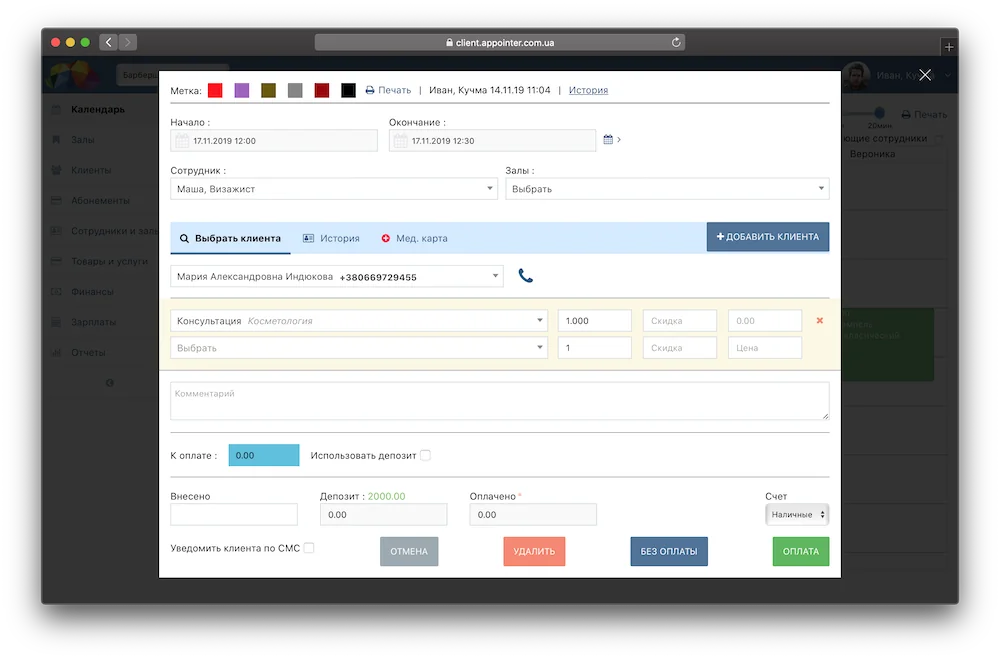
Task: Open Товары и услуги in the sidebar
Action: (109, 261)
